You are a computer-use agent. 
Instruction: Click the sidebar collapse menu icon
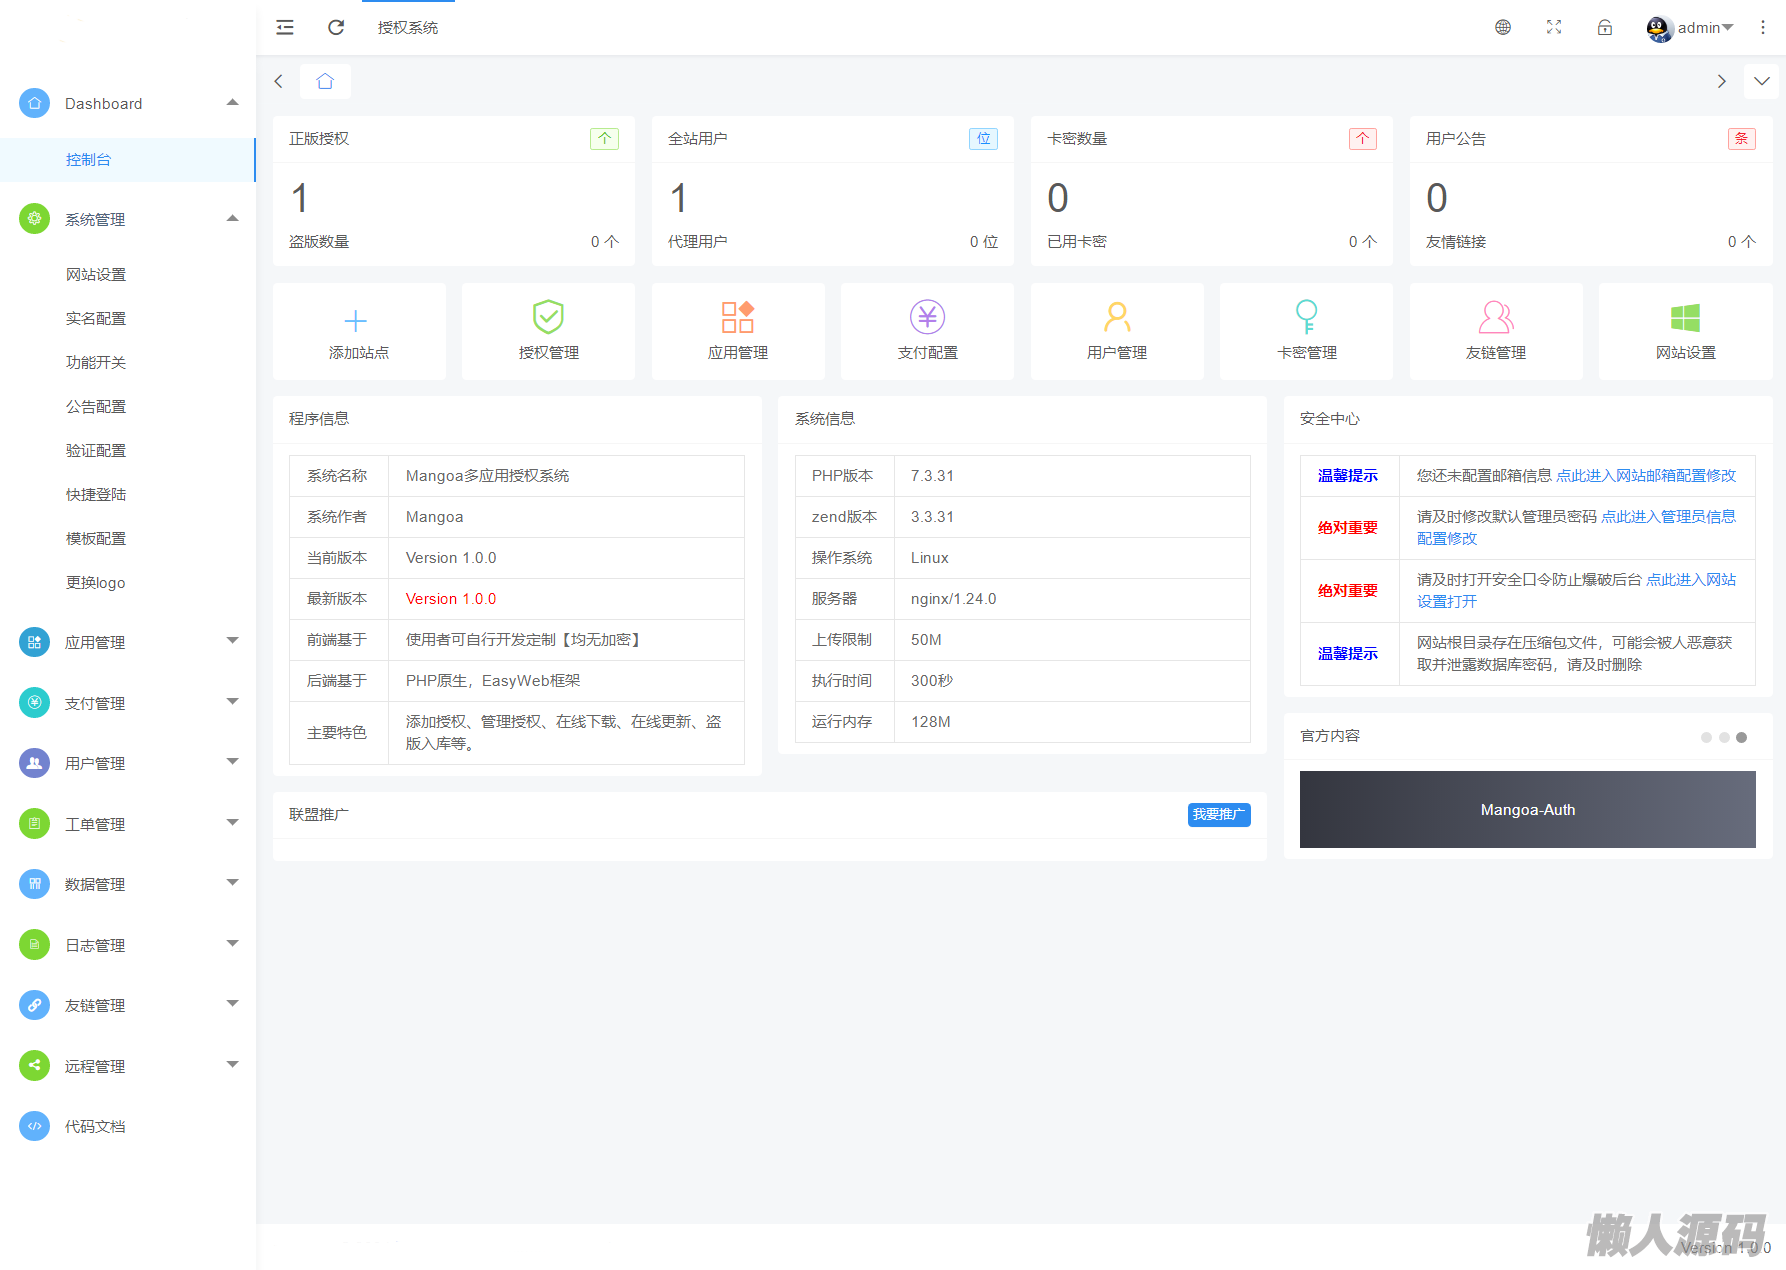click(x=285, y=28)
